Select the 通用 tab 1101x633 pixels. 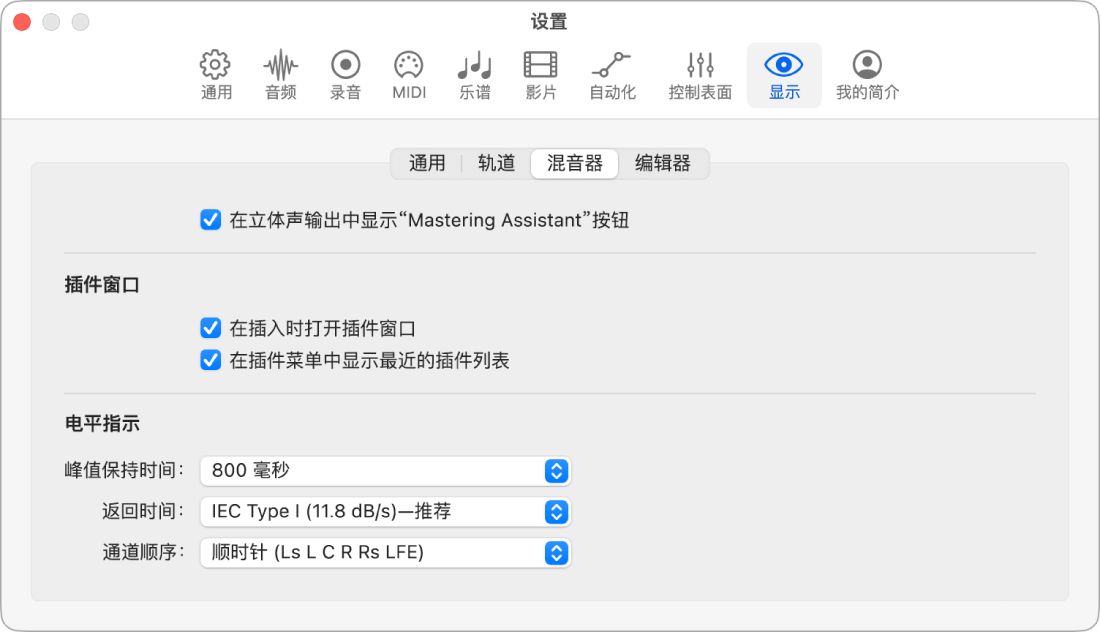click(x=427, y=164)
